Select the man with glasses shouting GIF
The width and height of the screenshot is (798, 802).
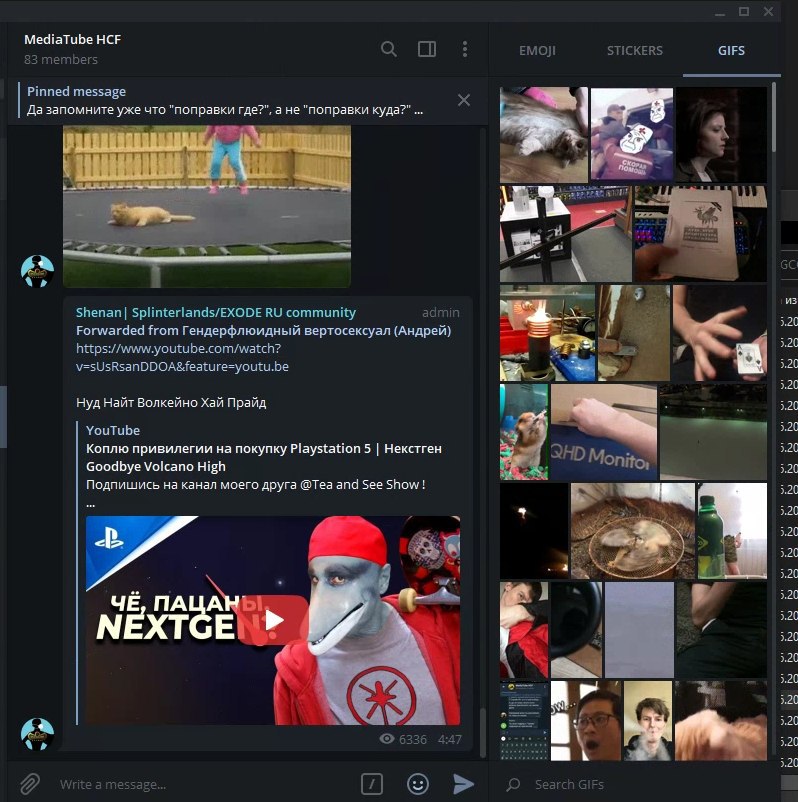click(586, 721)
